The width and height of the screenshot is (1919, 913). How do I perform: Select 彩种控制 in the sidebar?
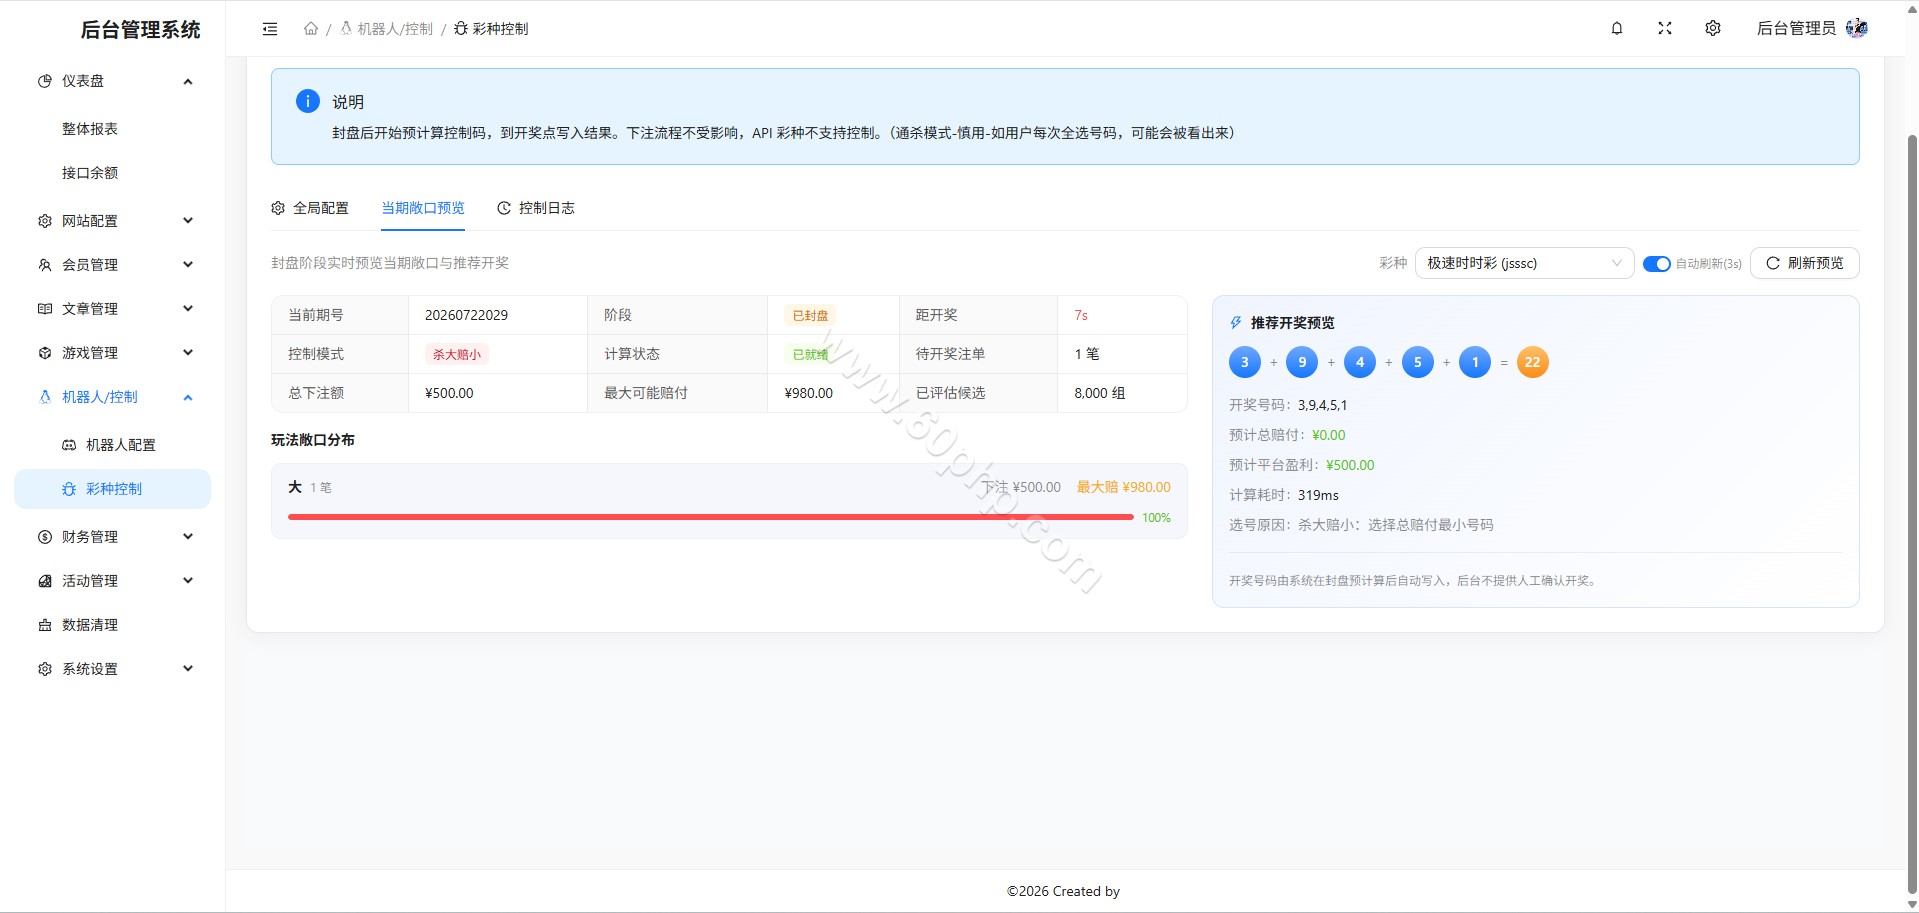(x=112, y=489)
